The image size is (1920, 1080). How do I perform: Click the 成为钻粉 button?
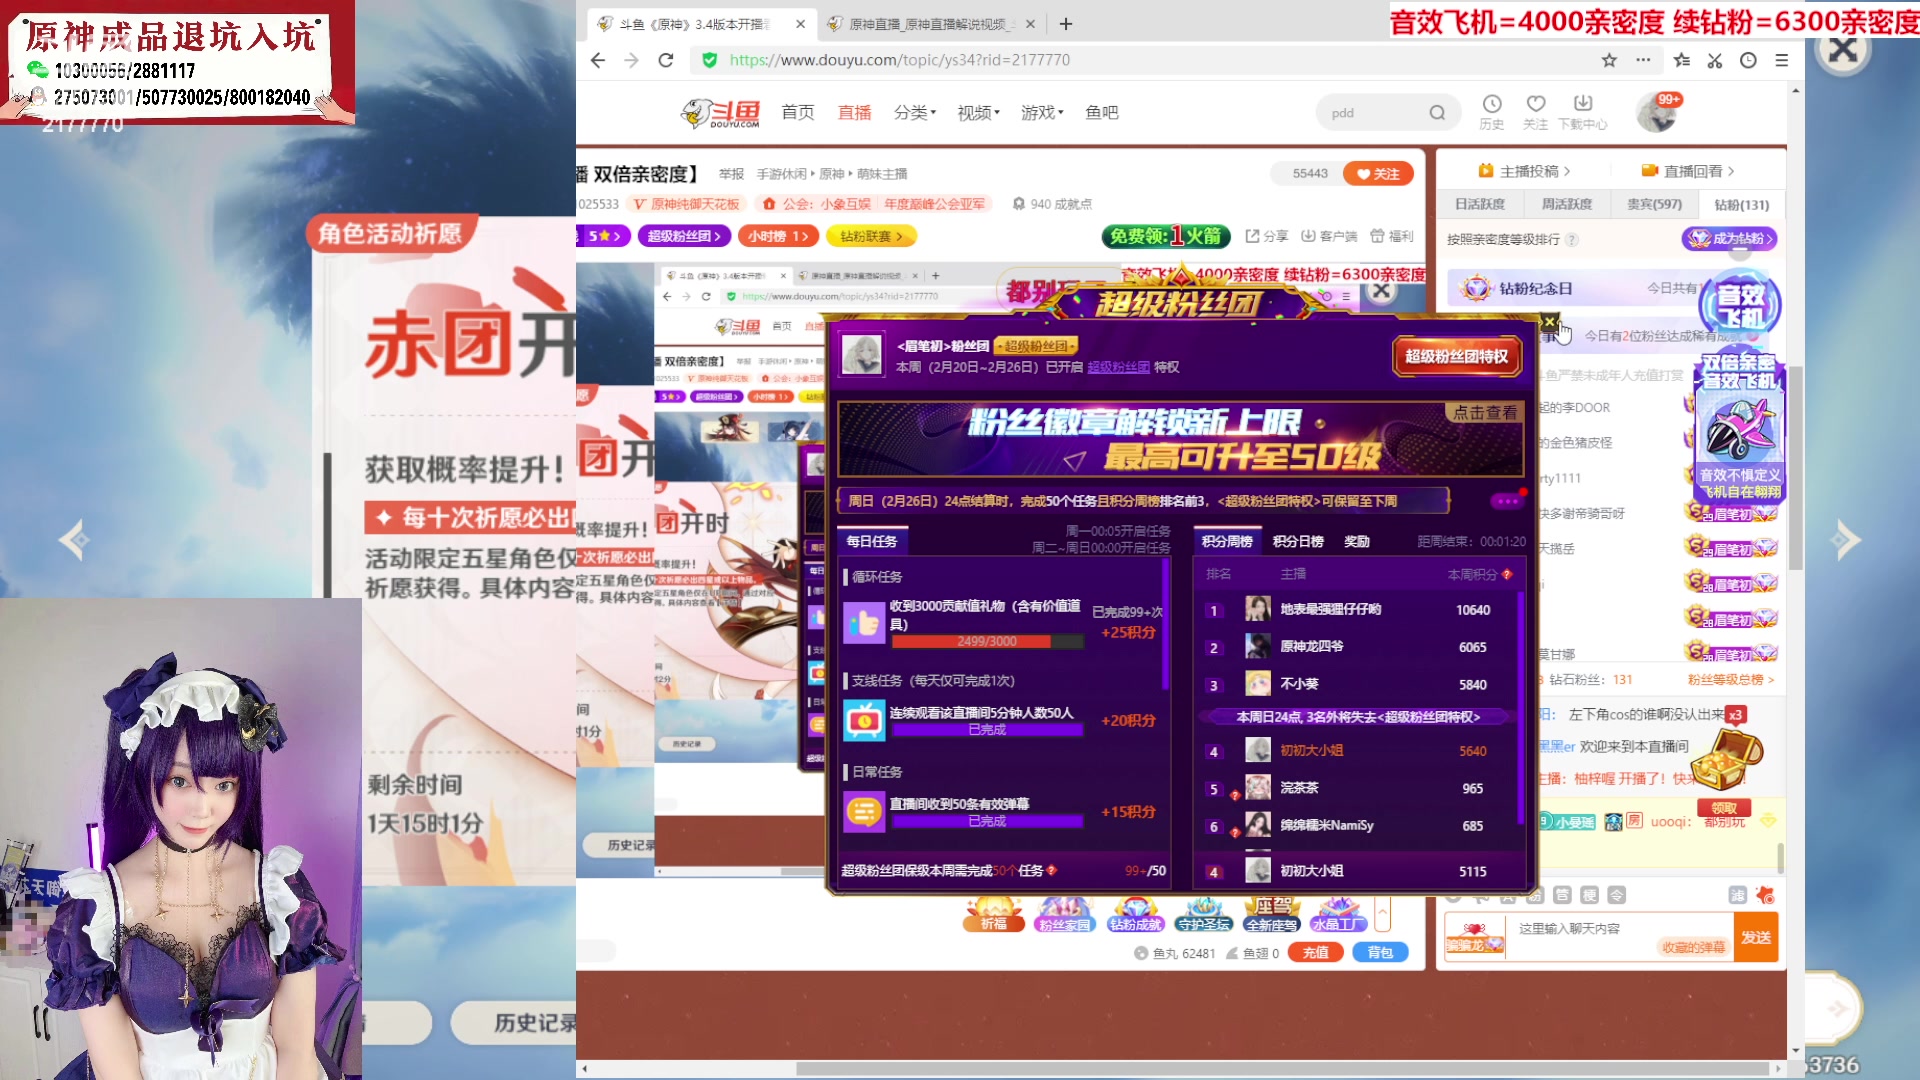pyautogui.click(x=1730, y=239)
